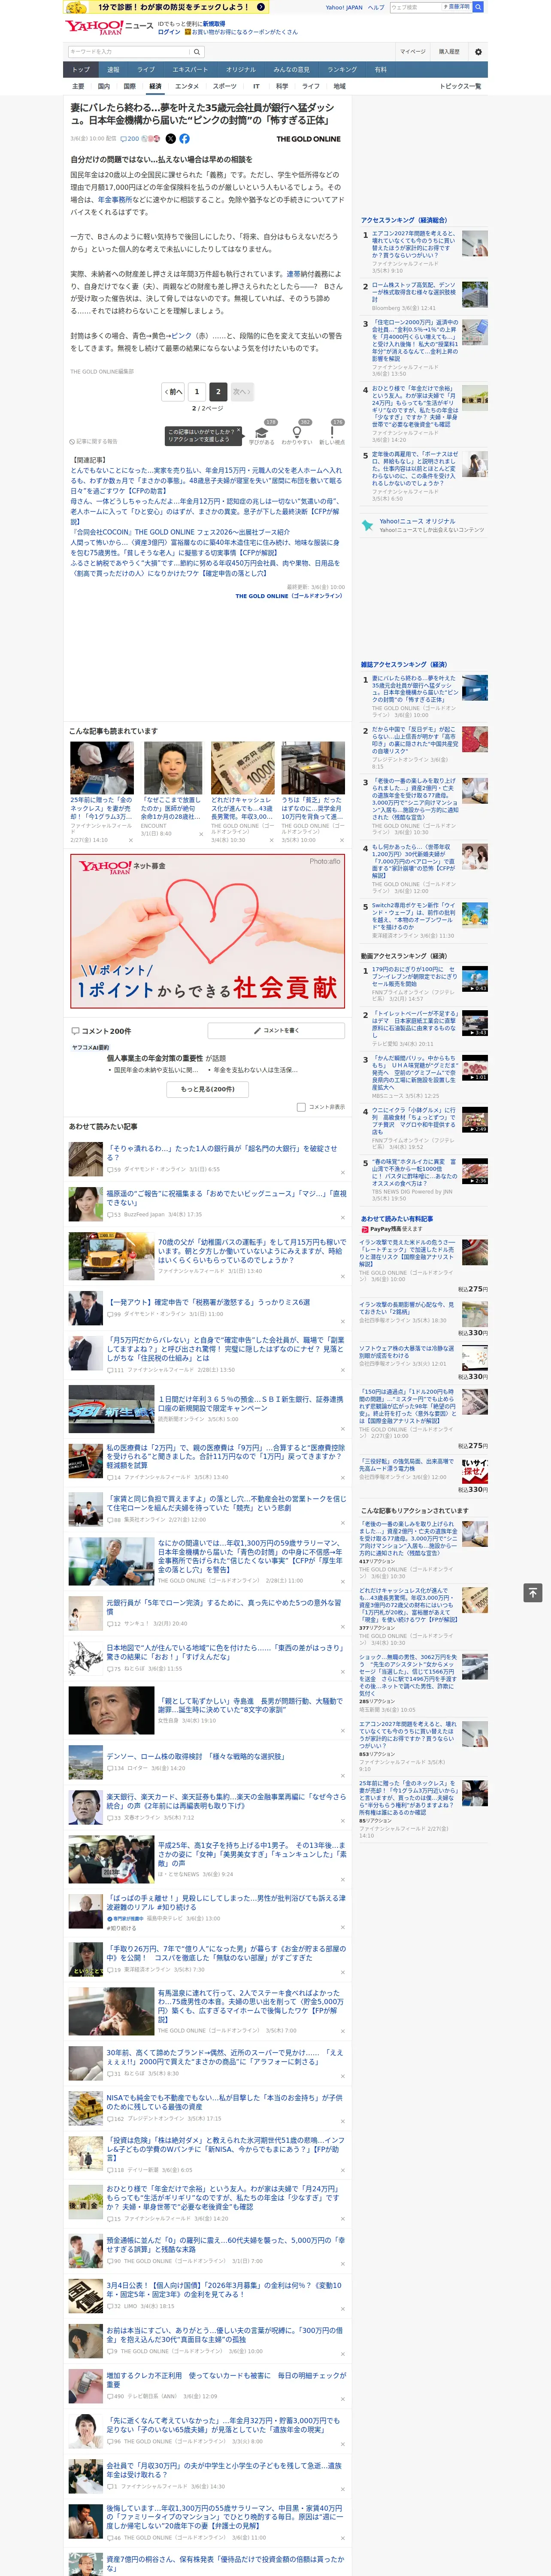Screen dimensions: 551x2576
Task: Click the back-to-top arrow button
Action: click(532, 1593)
